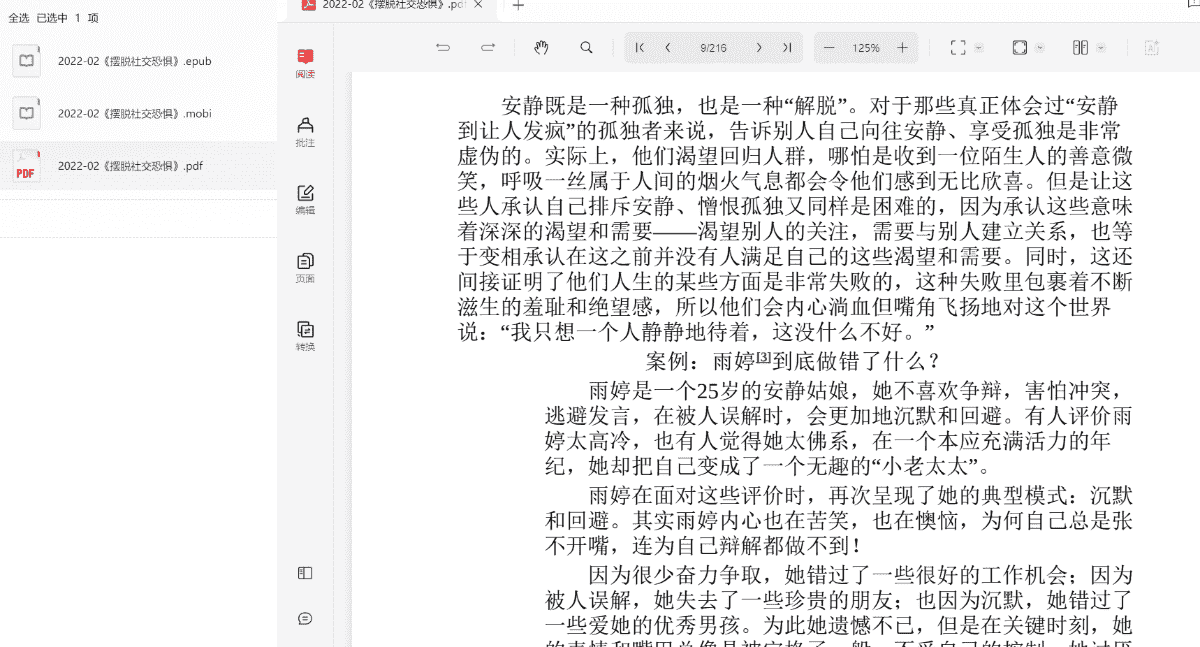The width and height of the screenshot is (1200, 647).
Task: Click the undo arrow in toolbar
Action: (443, 48)
